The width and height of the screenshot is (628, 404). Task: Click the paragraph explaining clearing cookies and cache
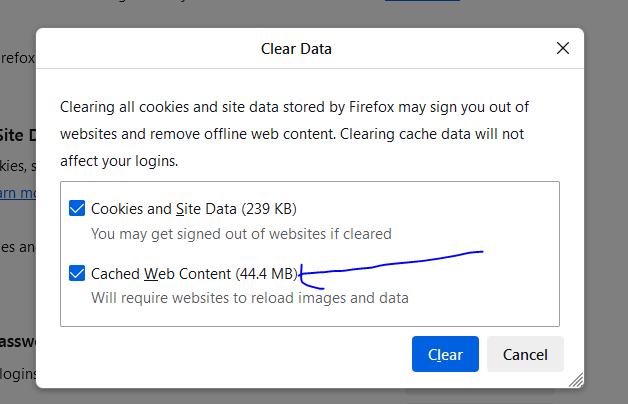pos(294,134)
